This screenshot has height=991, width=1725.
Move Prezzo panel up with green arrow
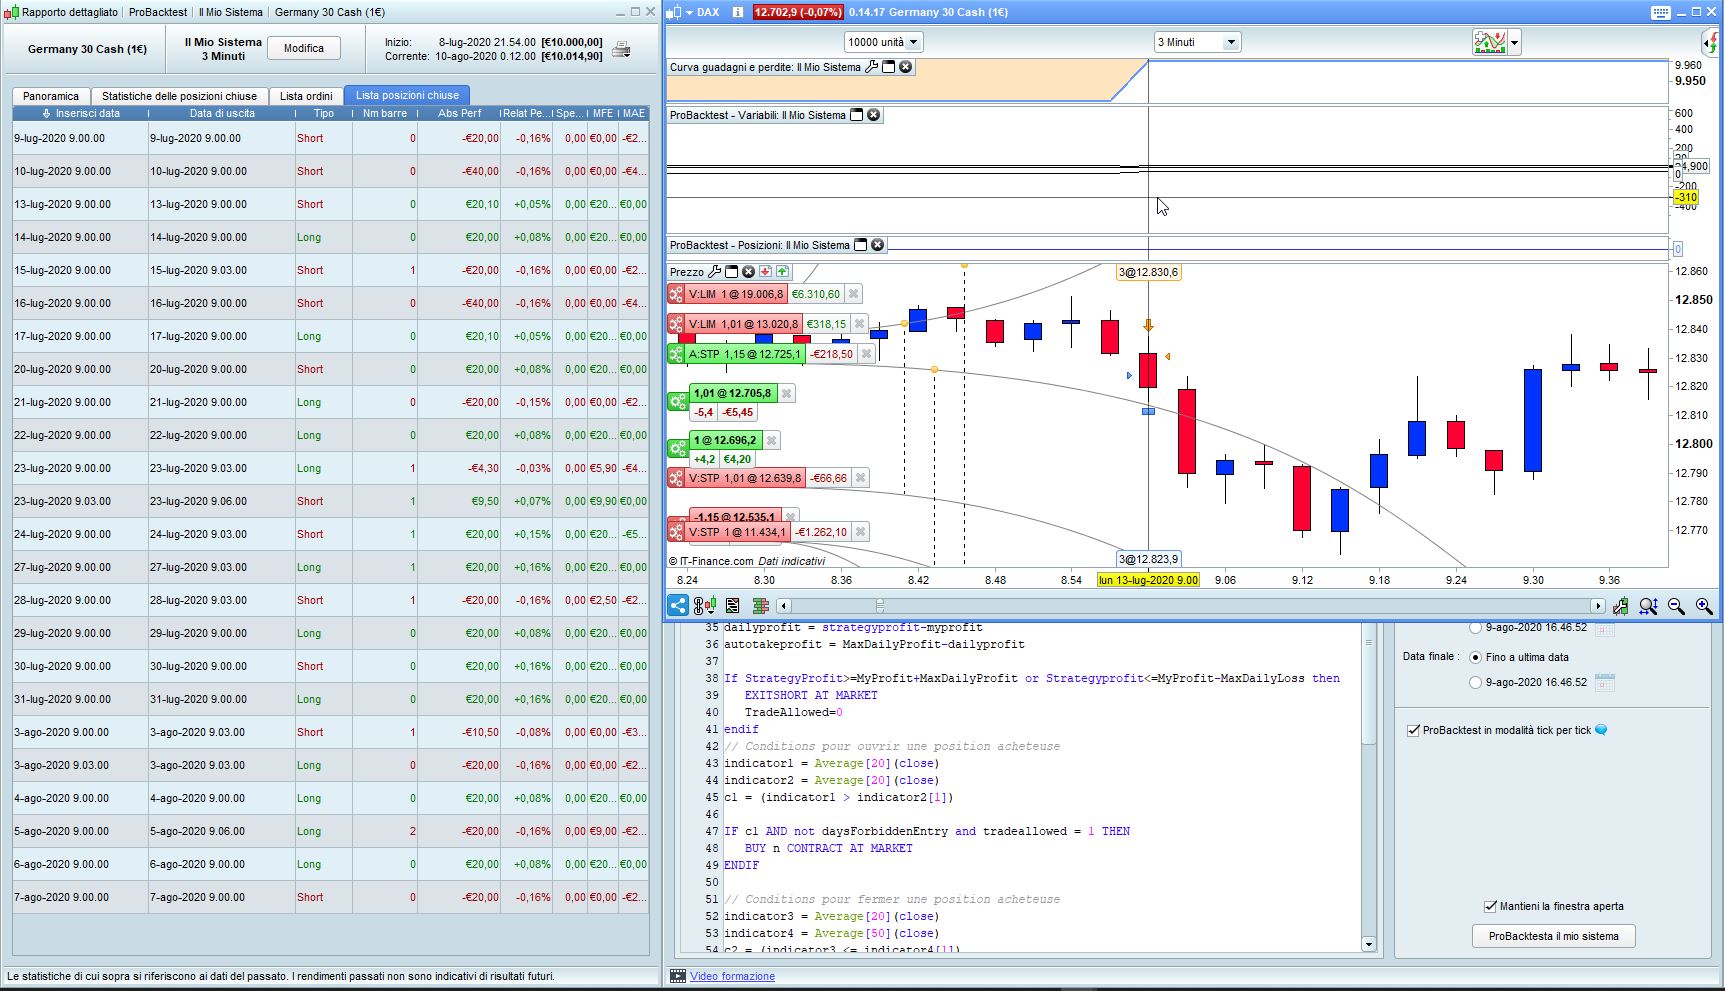[782, 272]
